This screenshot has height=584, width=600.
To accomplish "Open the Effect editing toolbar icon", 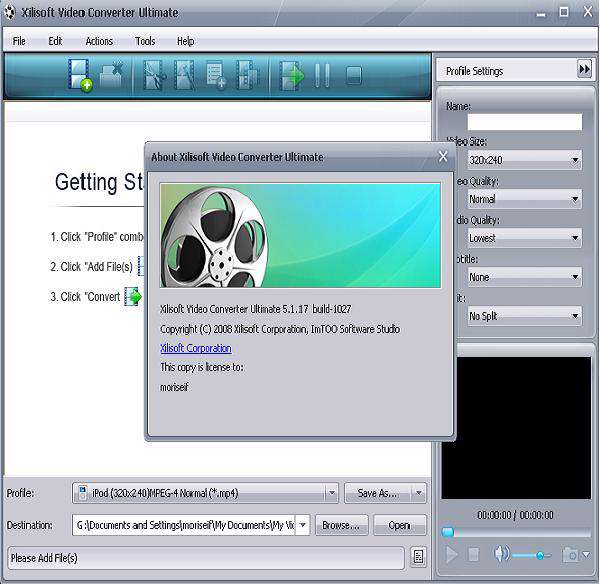I will point(184,75).
